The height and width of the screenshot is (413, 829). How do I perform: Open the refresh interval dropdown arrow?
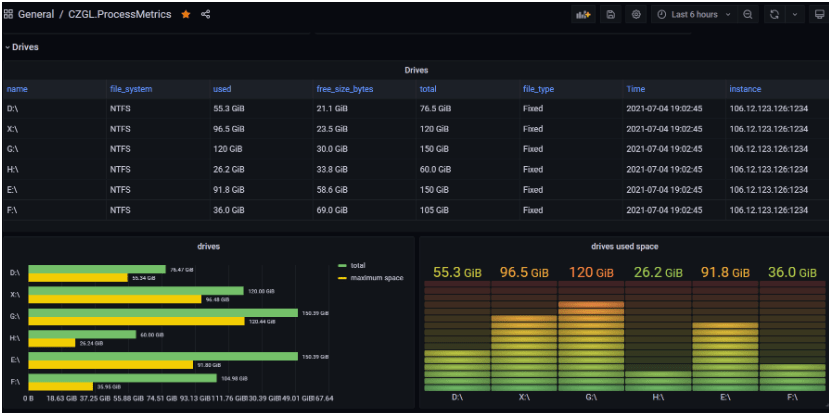pyautogui.click(x=795, y=15)
